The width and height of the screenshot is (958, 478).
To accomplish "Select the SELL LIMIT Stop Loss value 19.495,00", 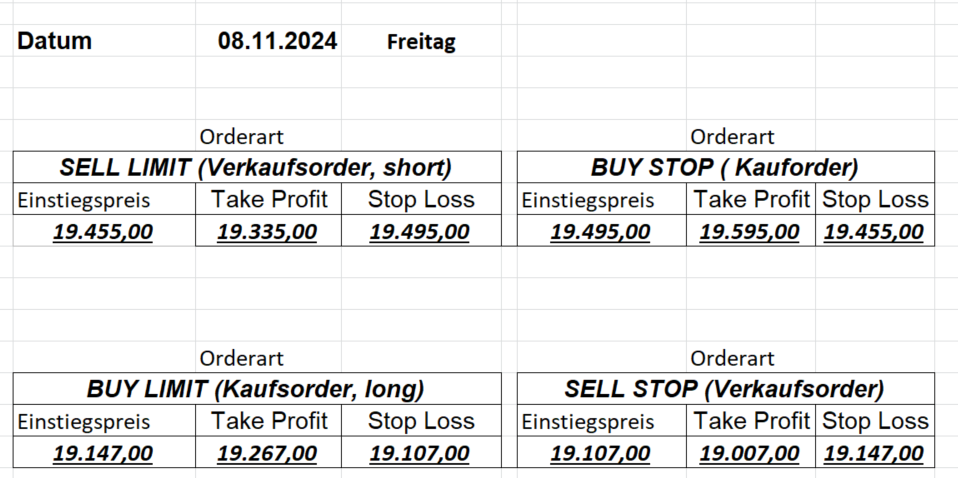I will pos(419,232).
